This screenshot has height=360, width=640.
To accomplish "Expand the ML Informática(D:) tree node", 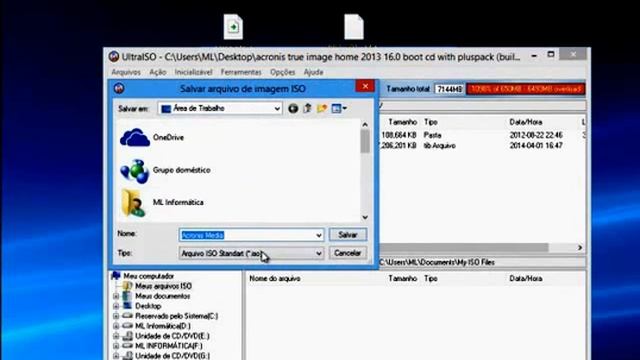I will click(116, 326).
